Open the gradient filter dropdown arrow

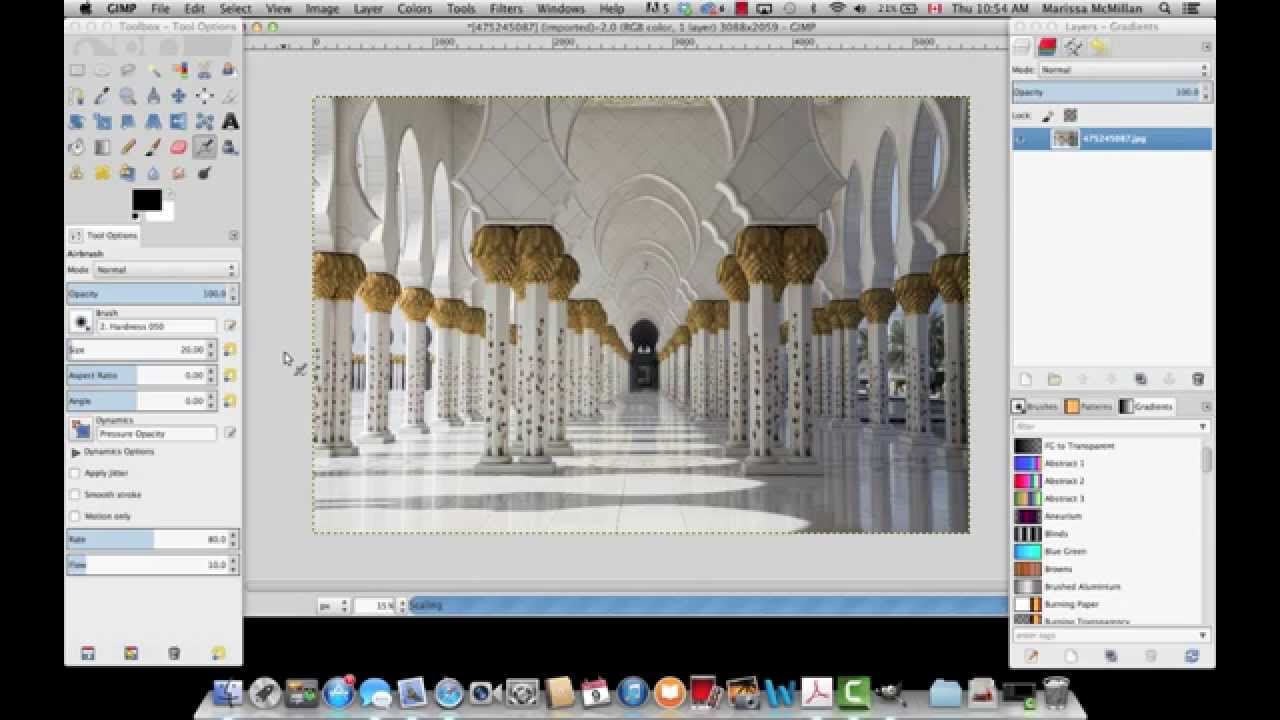tap(1202, 427)
